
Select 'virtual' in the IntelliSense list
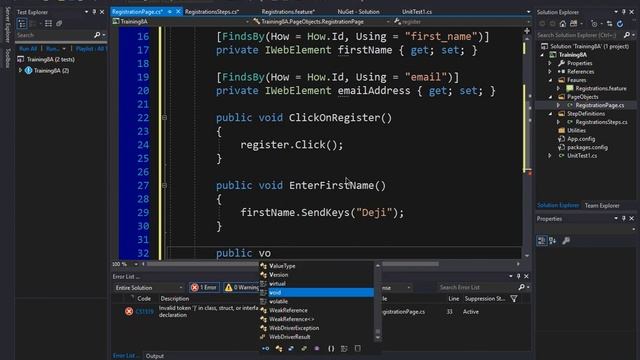point(317,284)
